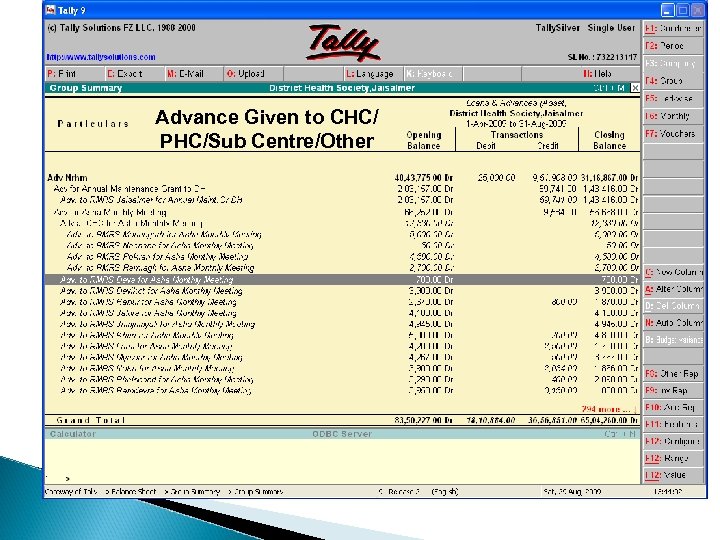Activate the Calculator panel bar

tap(342, 434)
